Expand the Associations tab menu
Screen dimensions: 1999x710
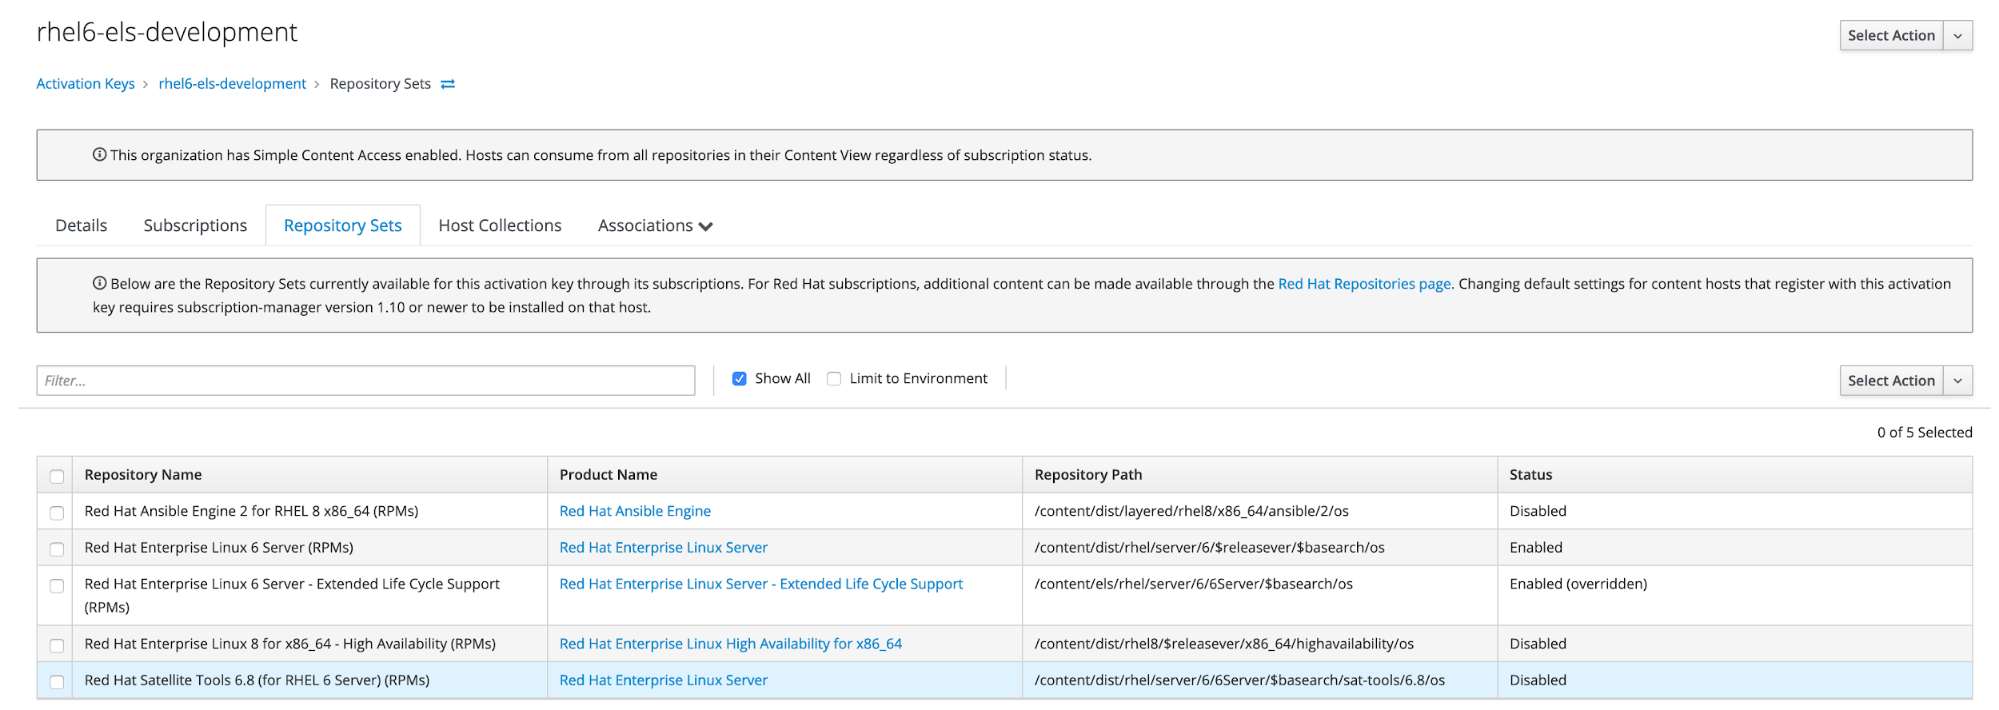coord(655,226)
